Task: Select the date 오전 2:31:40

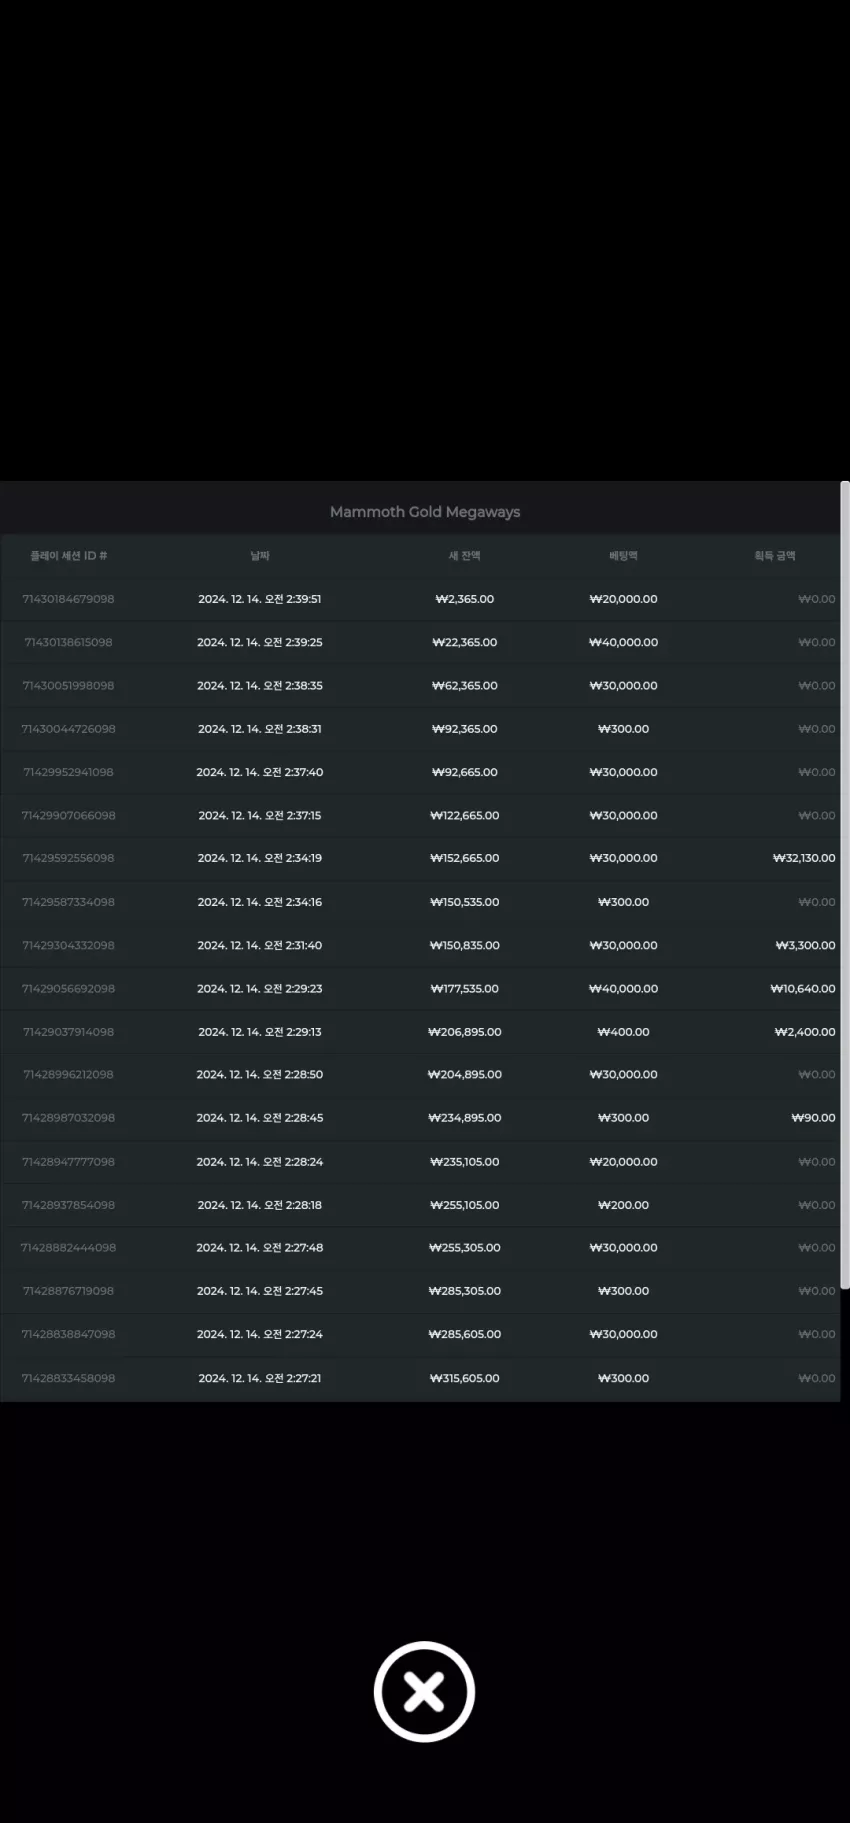Action: click(260, 945)
